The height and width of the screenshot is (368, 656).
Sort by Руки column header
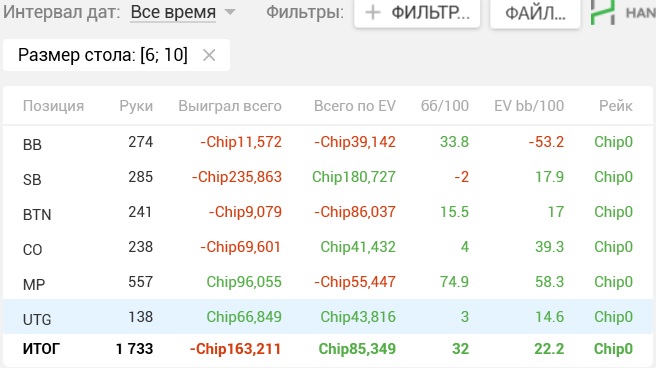click(136, 106)
